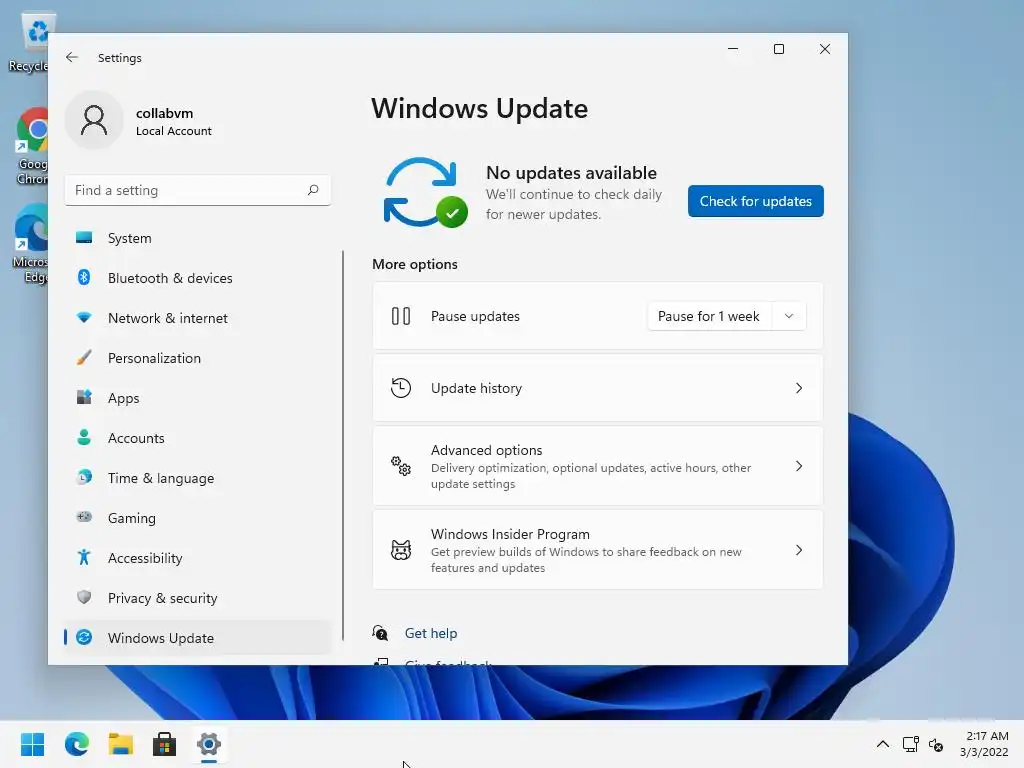Image resolution: width=1024 pixels, height=768 pixels.
Task: Expand Update history chevron
Action: click(799, 388)
